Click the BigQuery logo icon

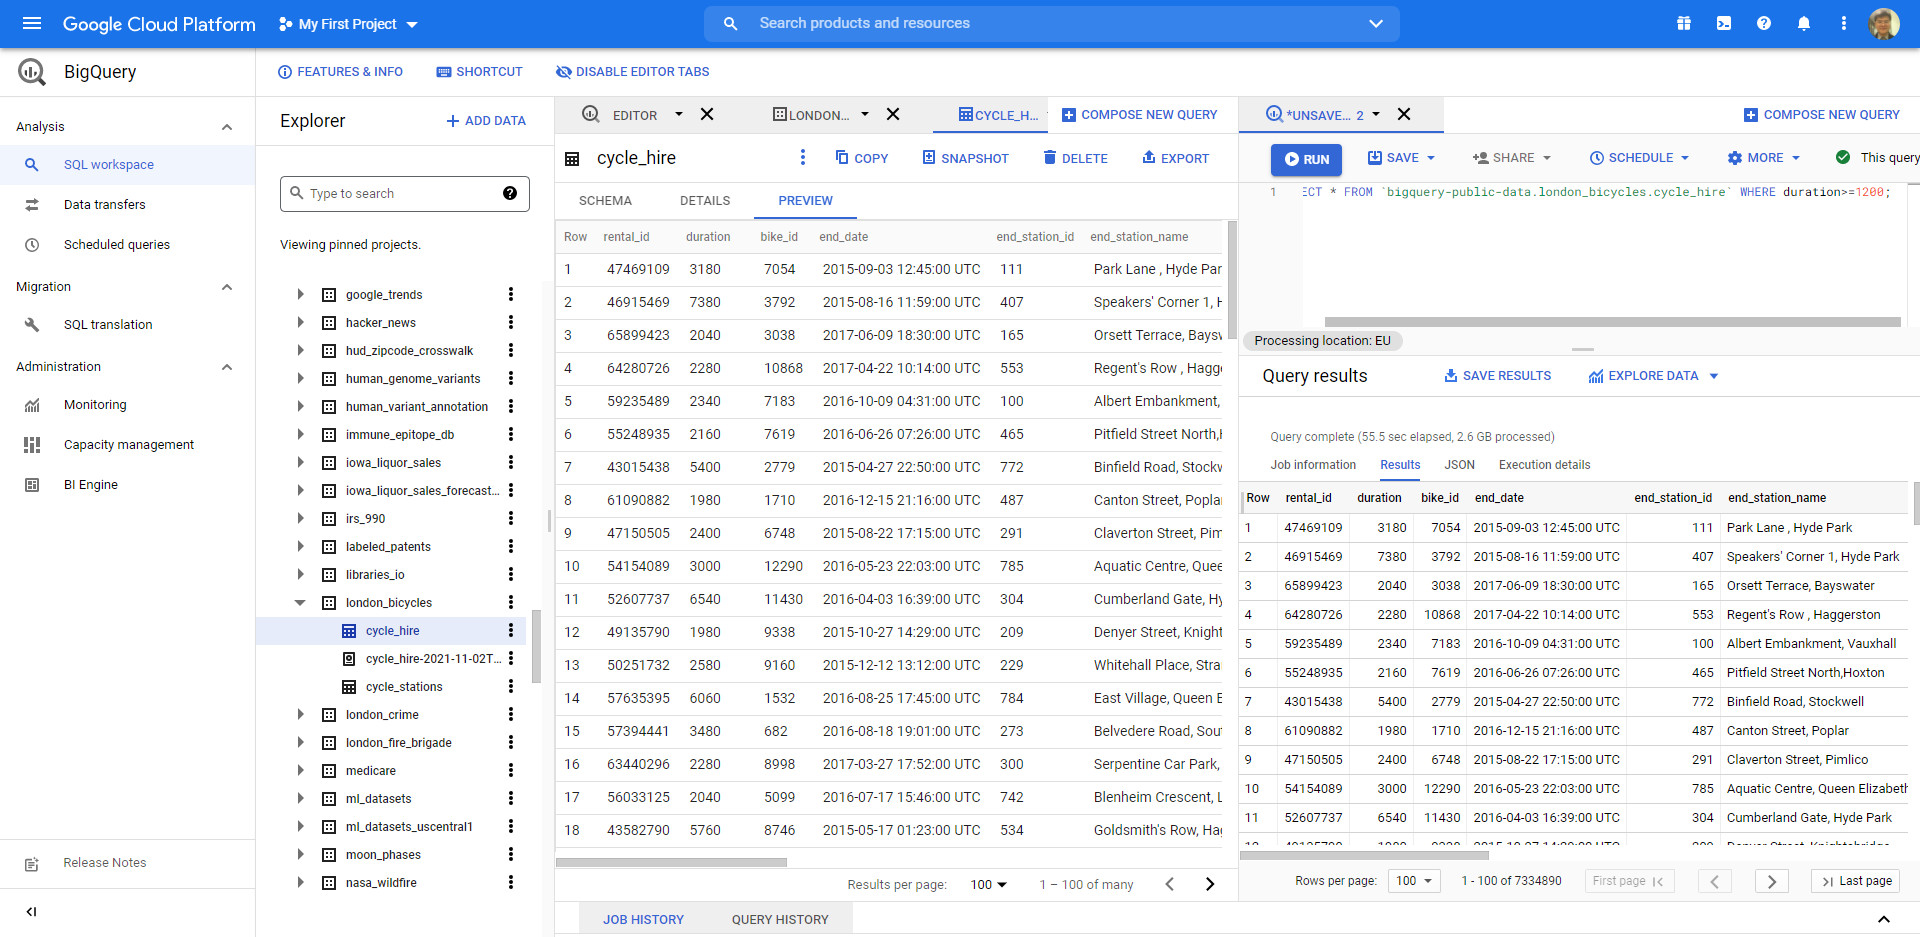[32, 72]
